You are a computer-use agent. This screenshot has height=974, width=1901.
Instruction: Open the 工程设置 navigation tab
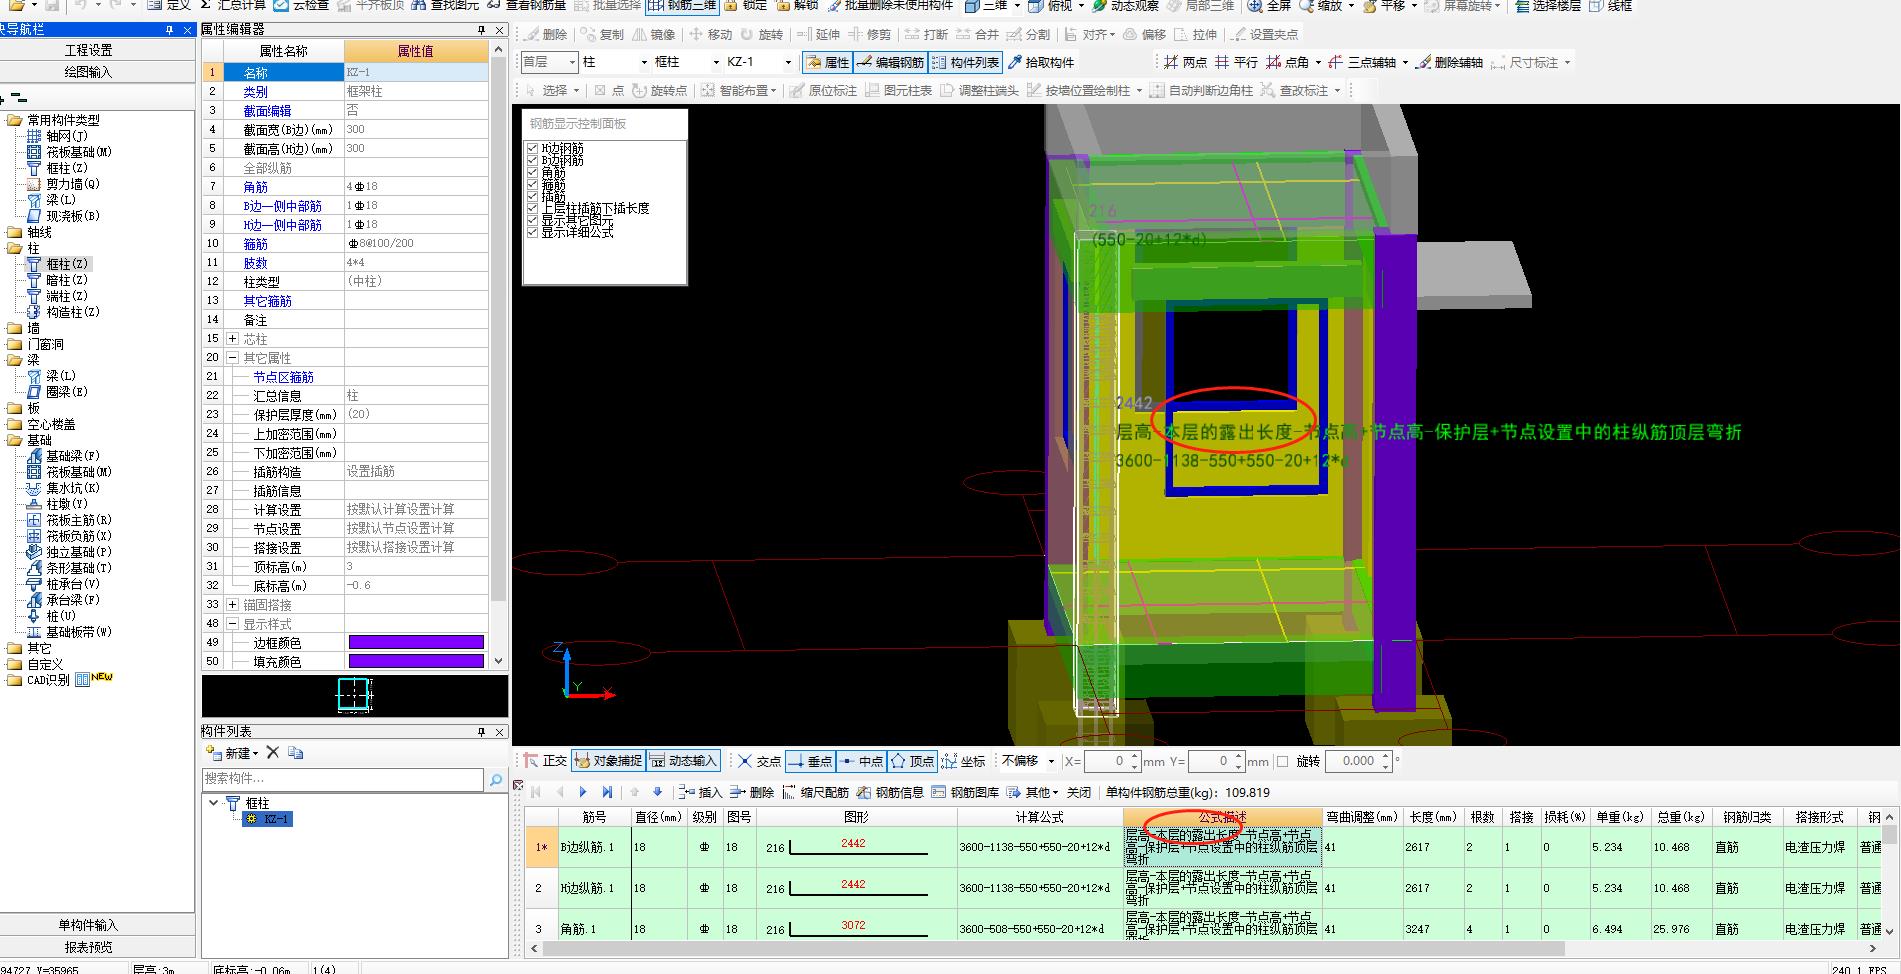tap(88, 50)
